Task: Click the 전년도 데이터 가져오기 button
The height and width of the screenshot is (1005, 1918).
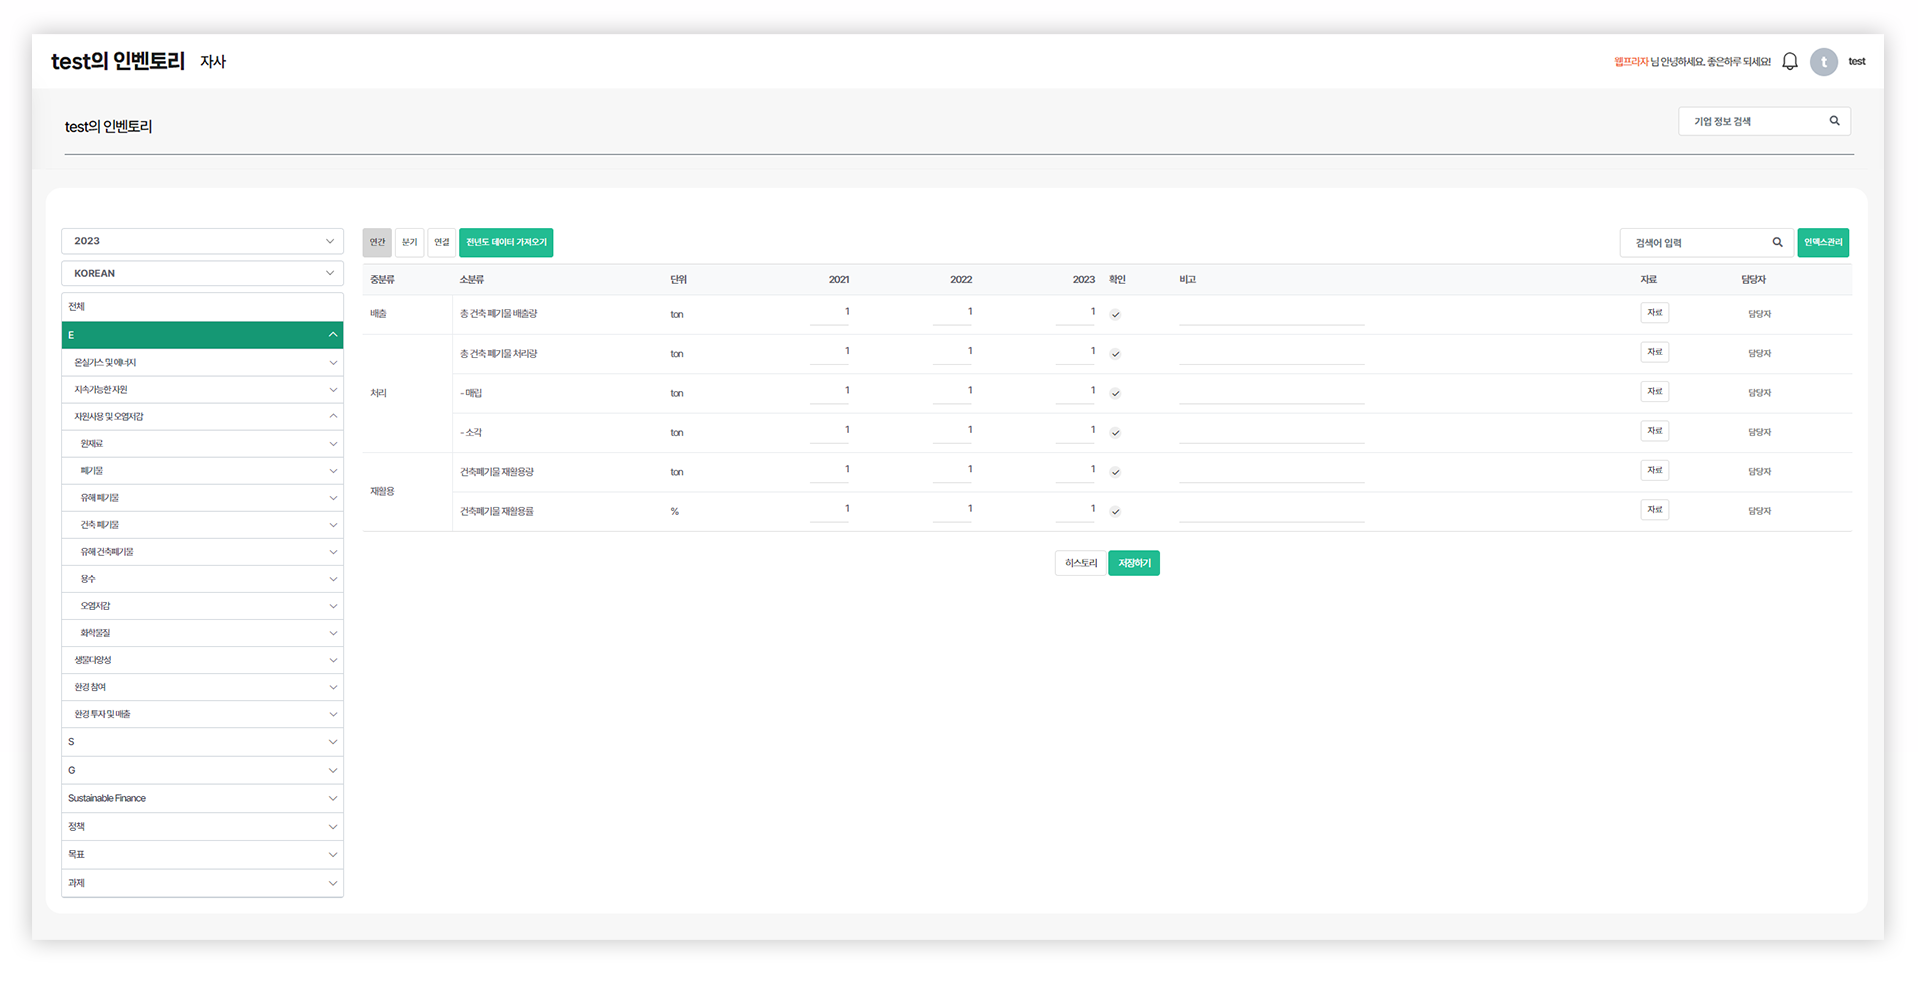Action: click(x=506, y=242)
